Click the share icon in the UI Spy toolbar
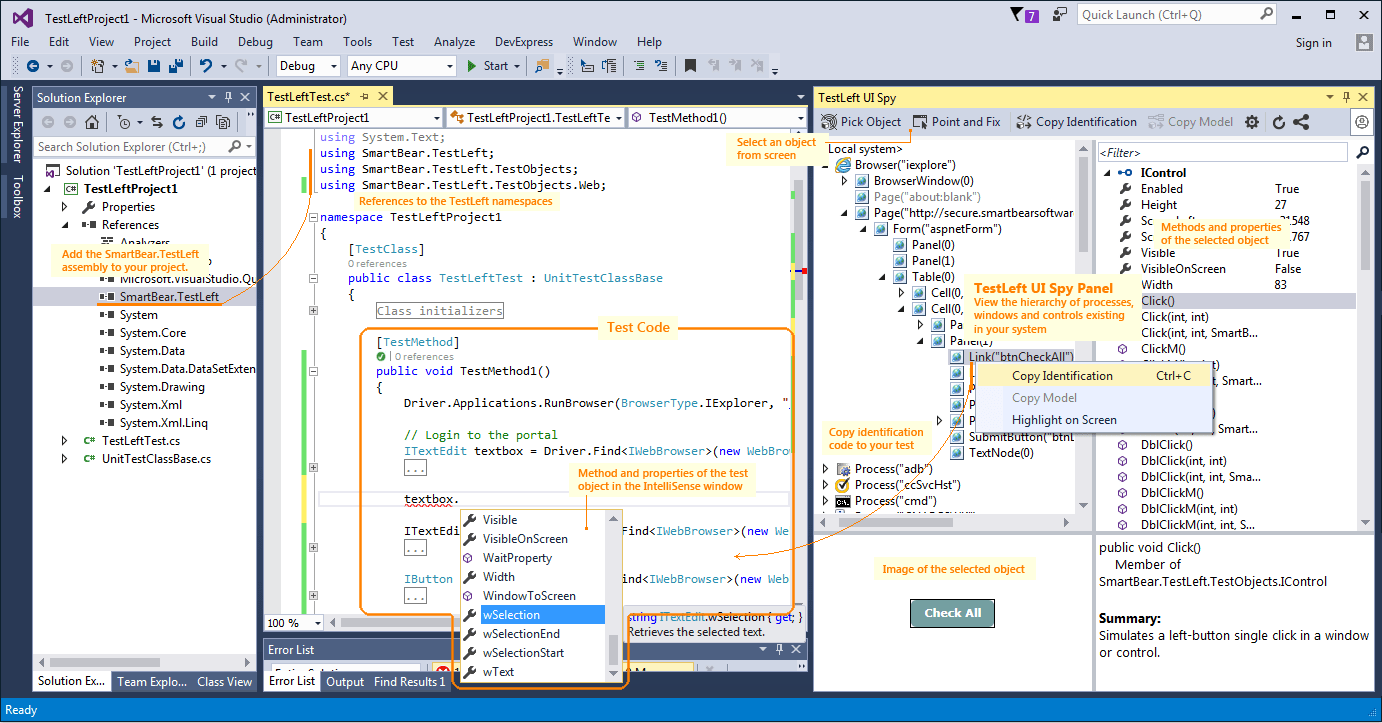The width and height of the screenshot is (1382, 723). pos(1301,122)
